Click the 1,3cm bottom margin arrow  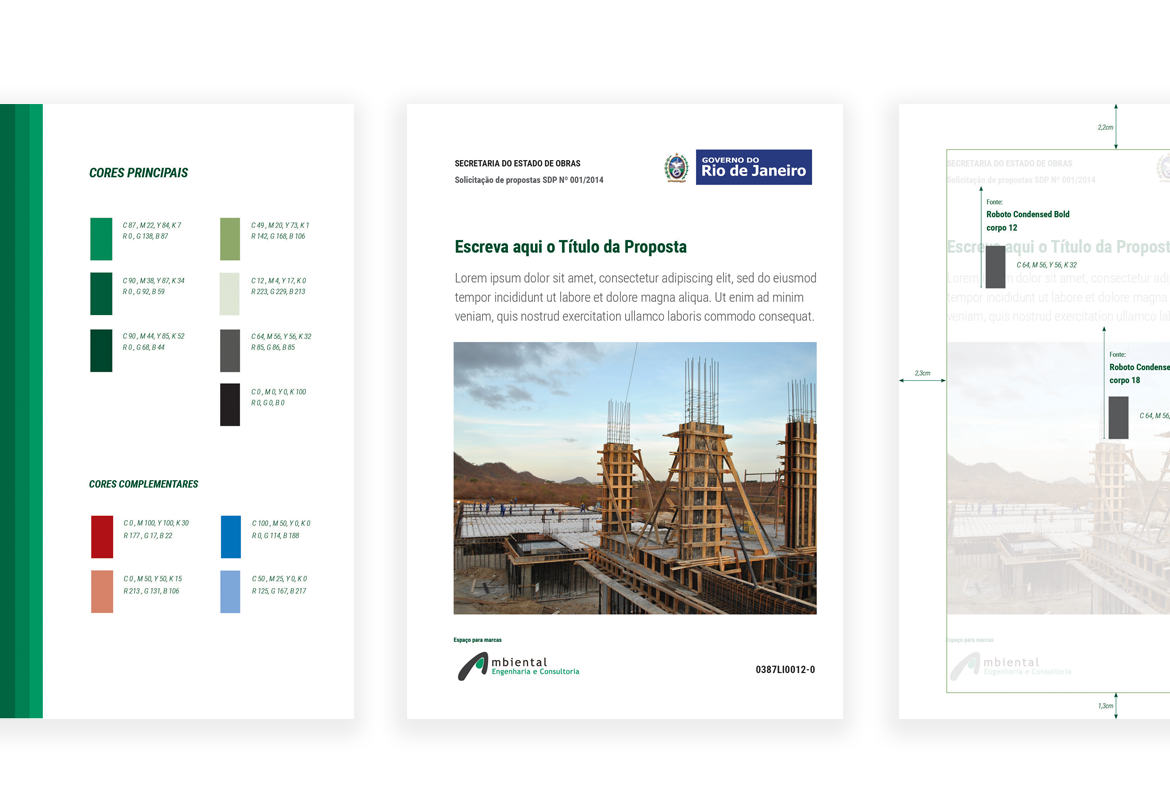(1116, 705)
